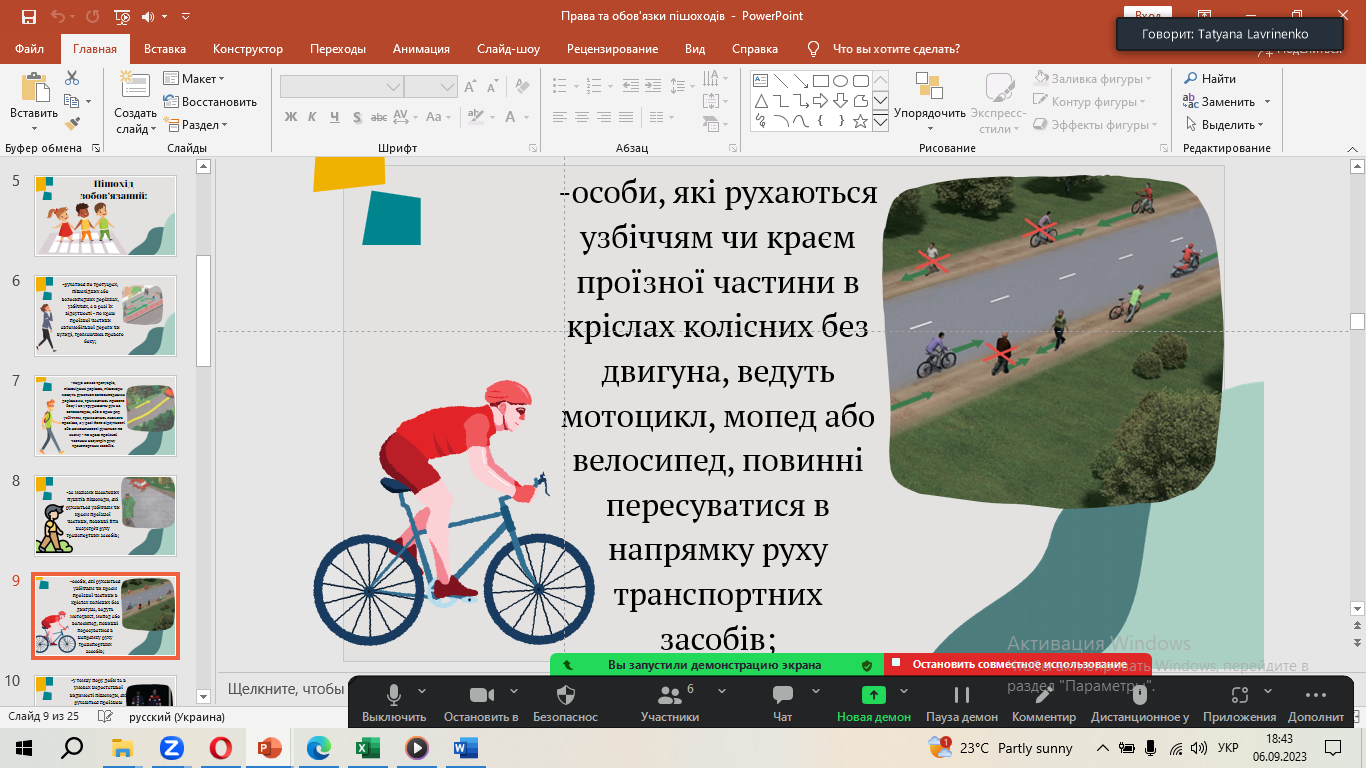Viewport: 1366px width, 768px height.
Task: Switch to the Слайд-шоу tab
Action: (508, 49)
